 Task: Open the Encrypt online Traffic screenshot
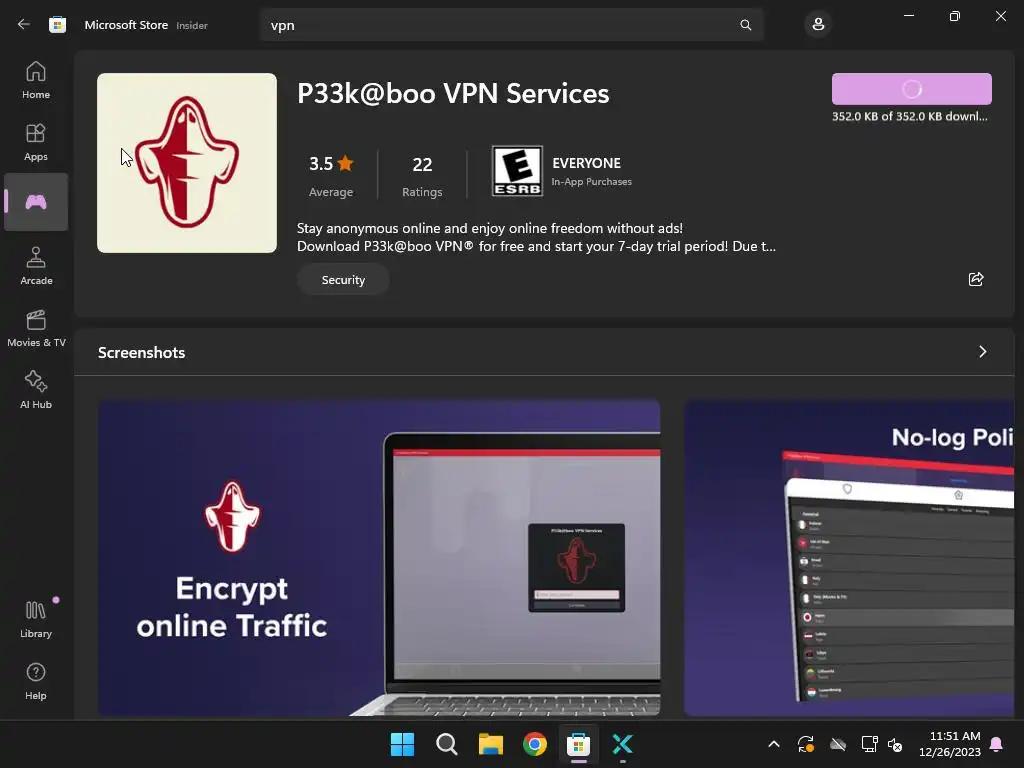[x=379, y=558]
